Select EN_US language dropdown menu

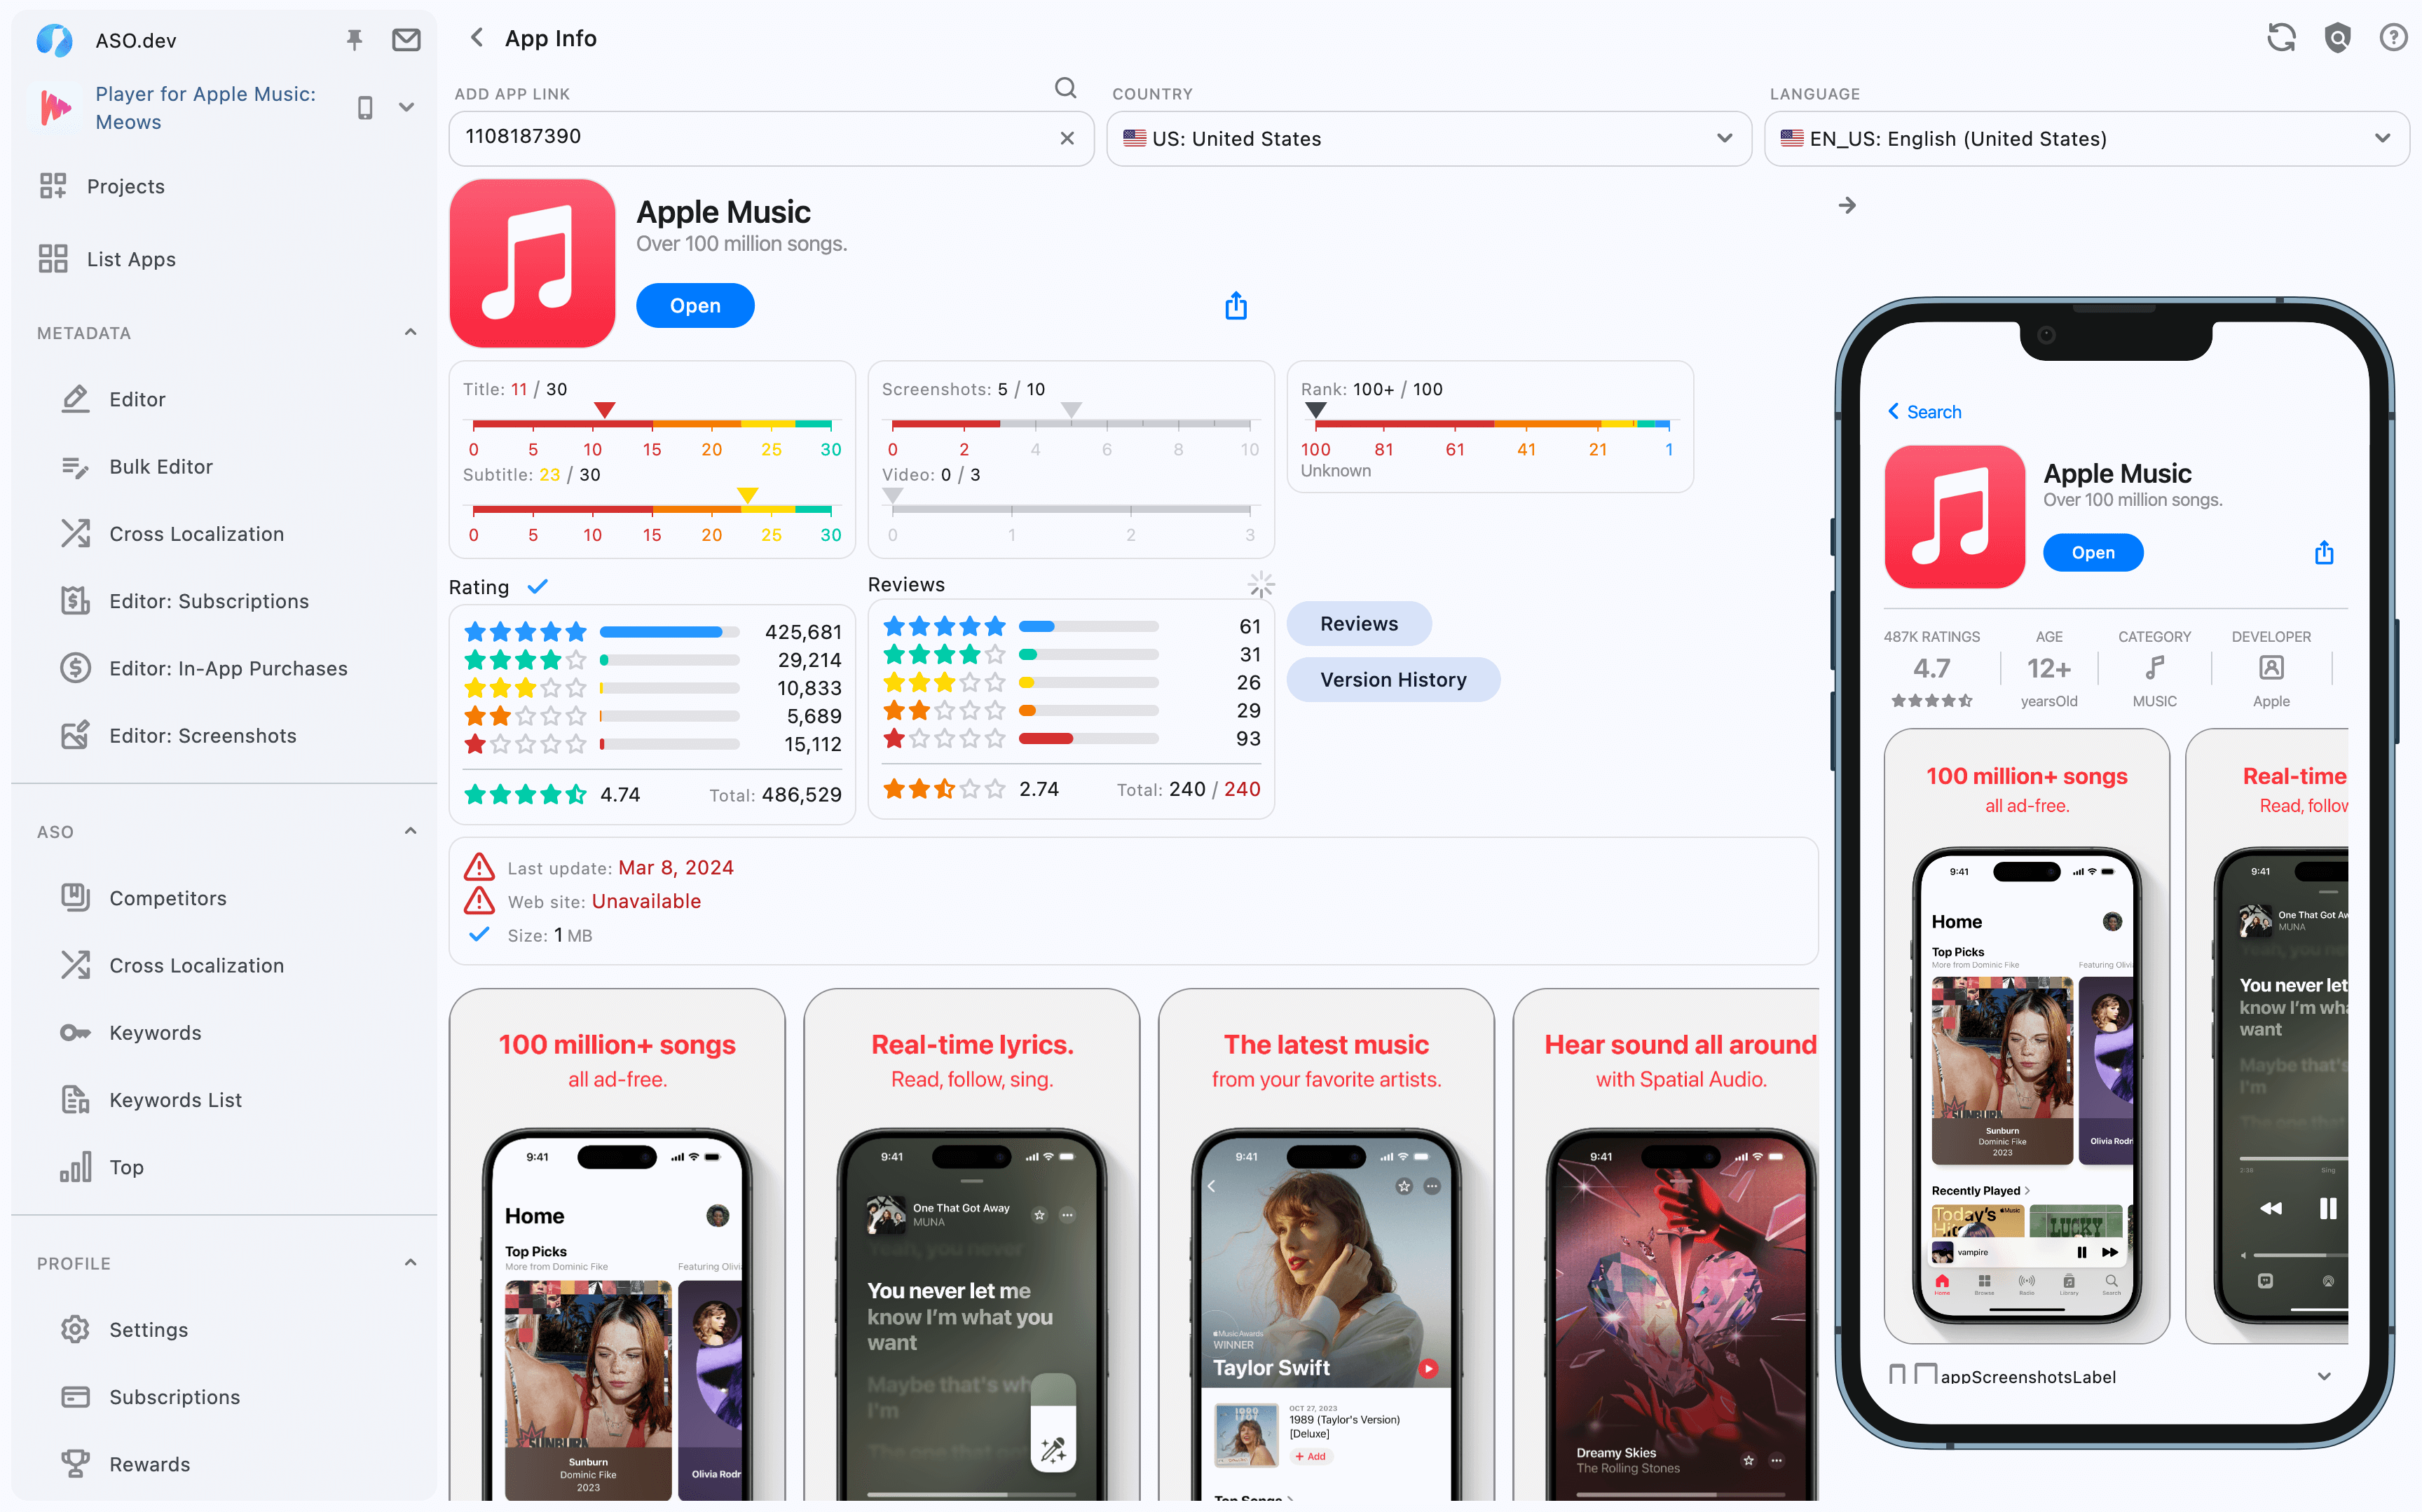2086,137
